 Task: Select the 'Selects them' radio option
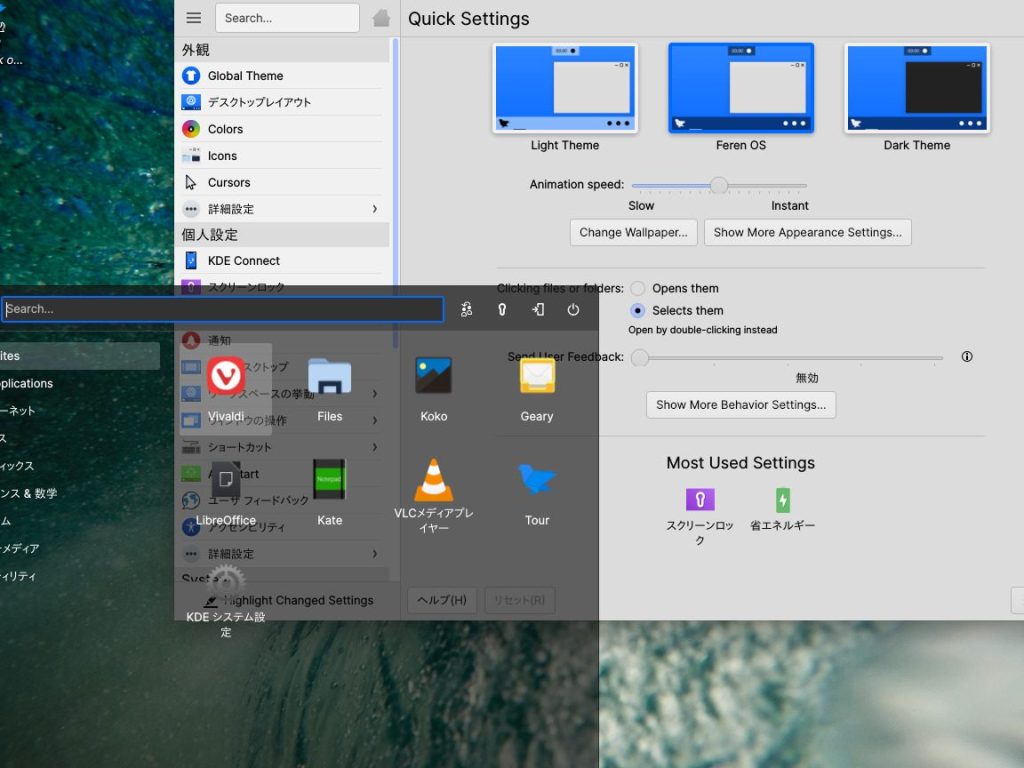coord(638,311)
